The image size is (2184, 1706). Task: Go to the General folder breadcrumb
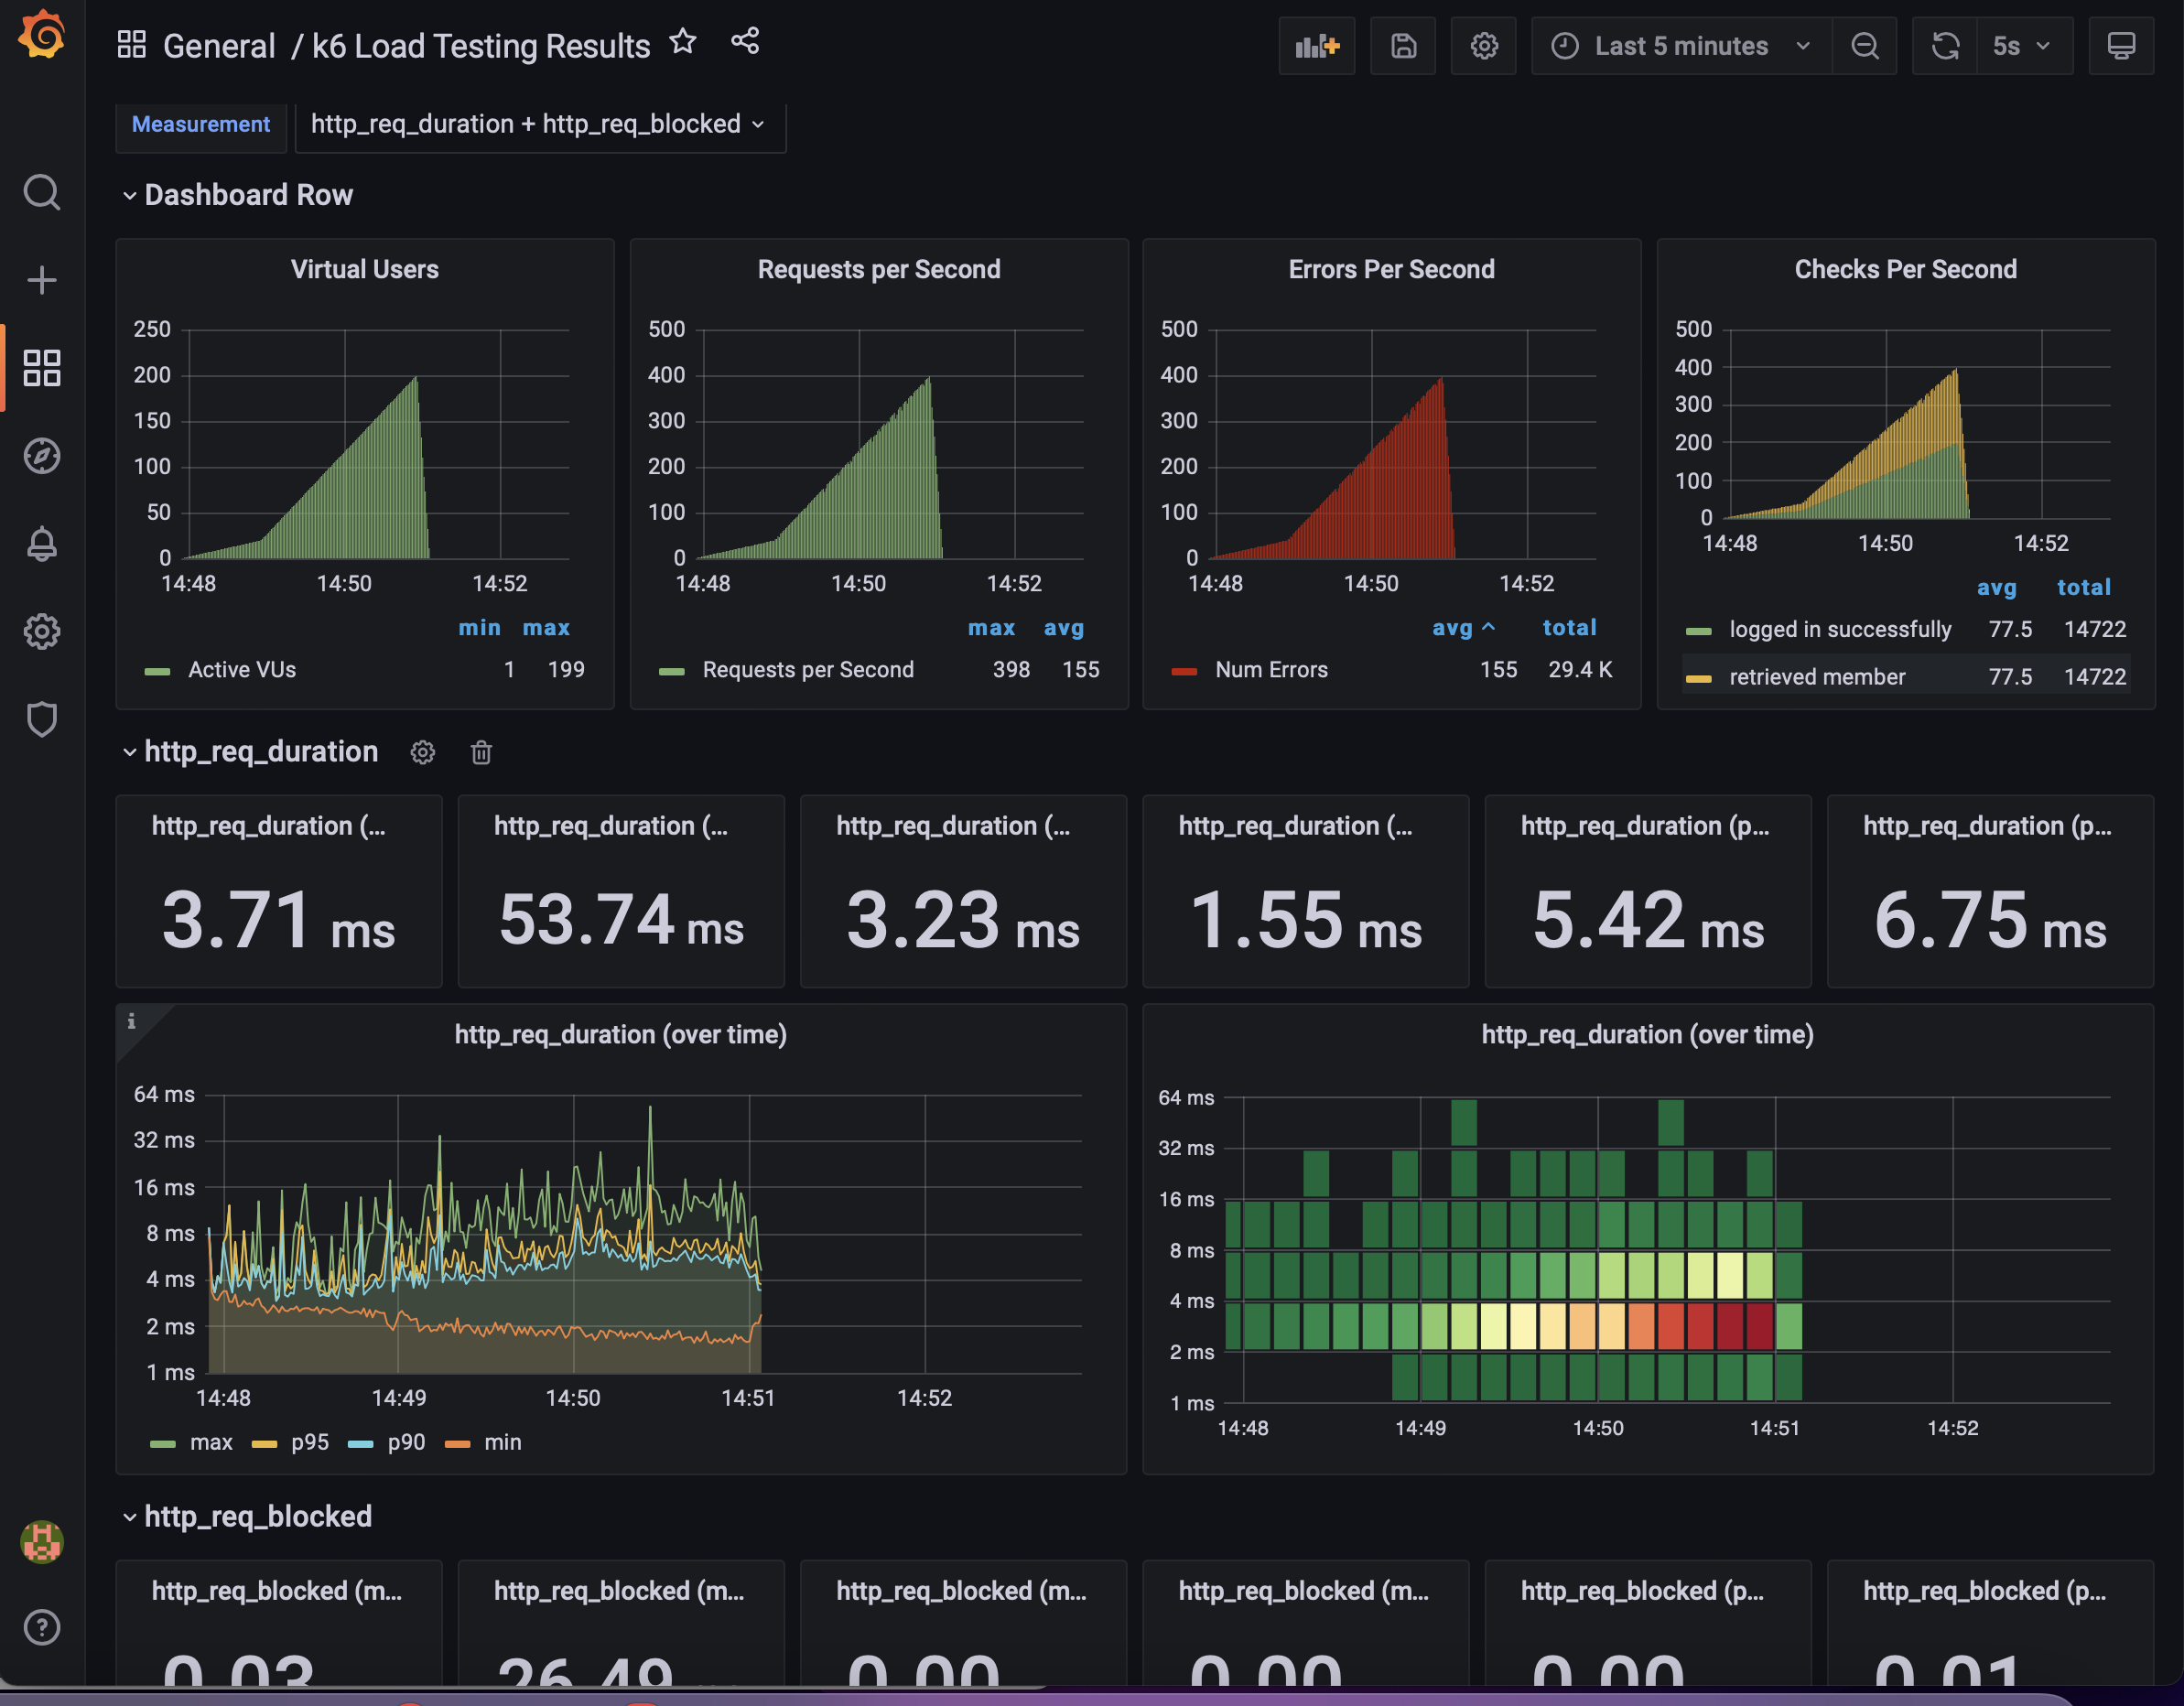(x=219, y=46)
